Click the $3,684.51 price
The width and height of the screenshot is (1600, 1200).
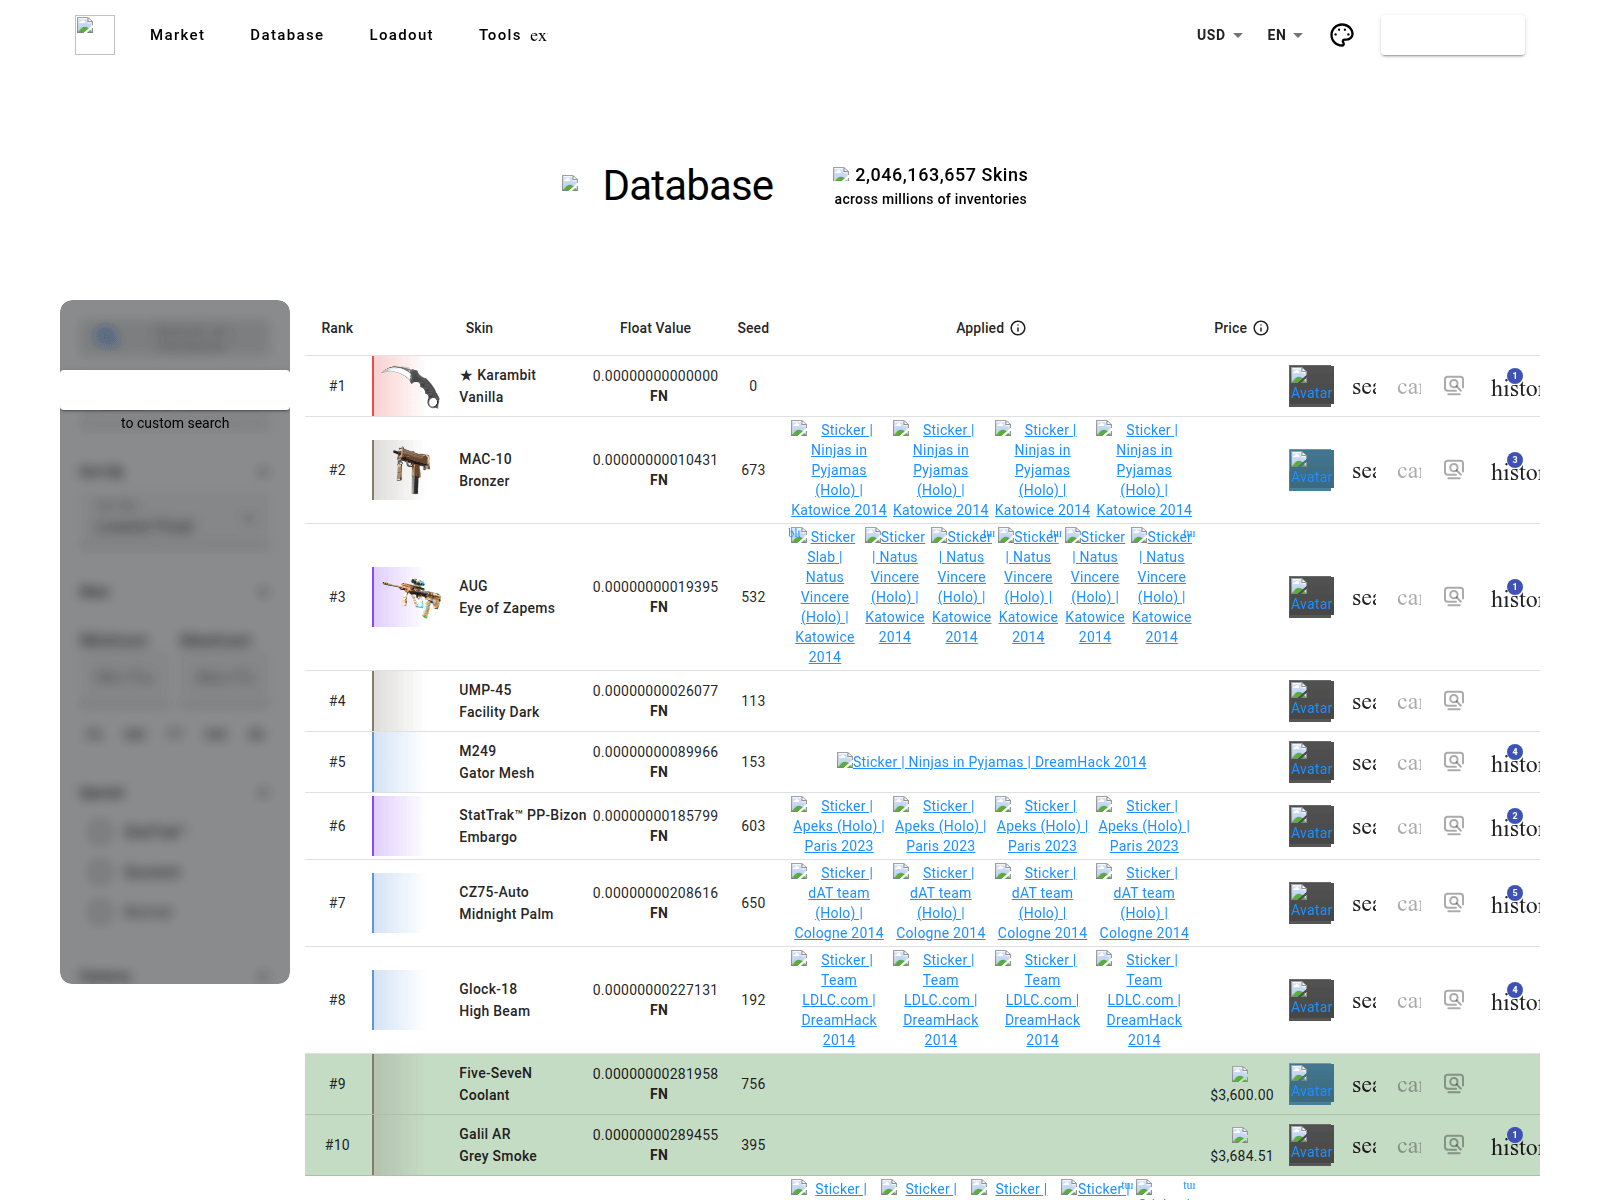[x=1241, y=1156]
